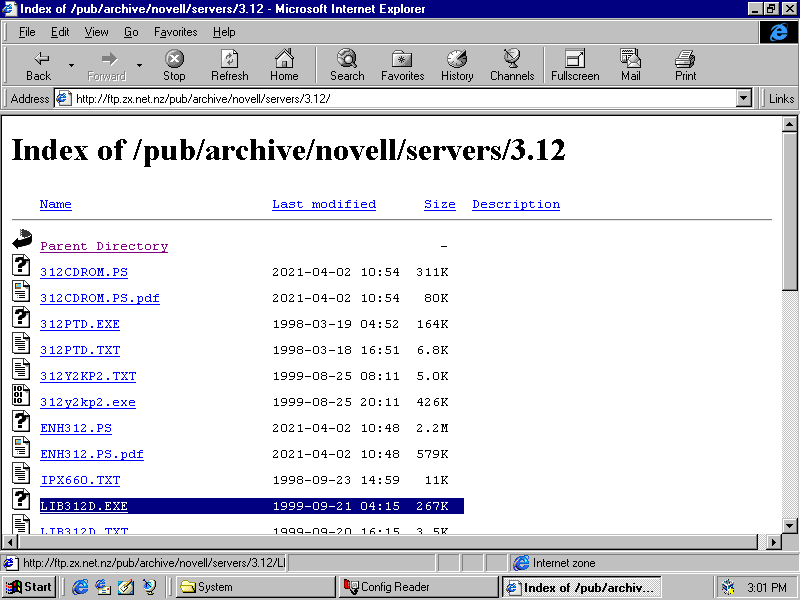Open 312PTD.TXT link
Image resolution: width=800 pixels, height=600 pixels.
coord(80,351)
